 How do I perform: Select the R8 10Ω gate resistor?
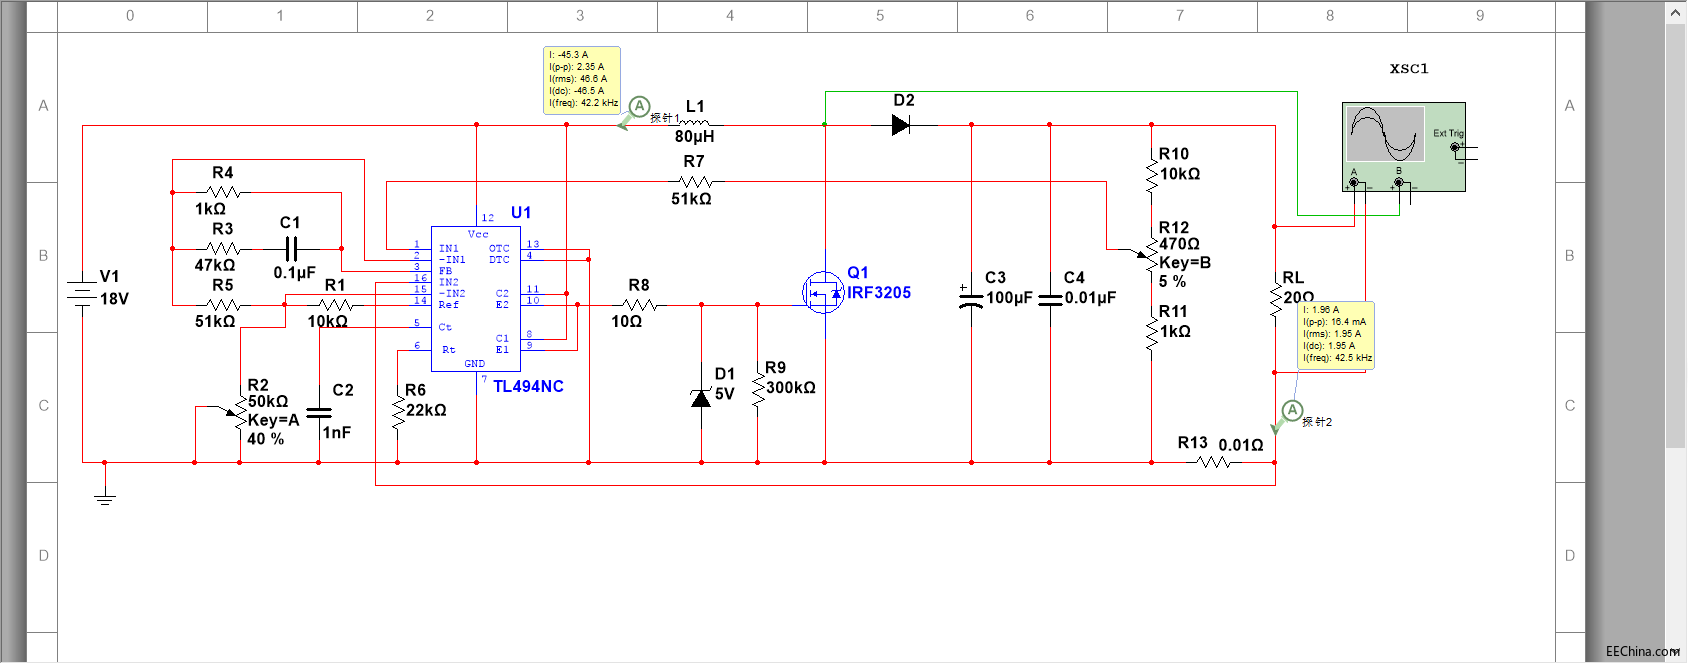click(x=639, y=305)
